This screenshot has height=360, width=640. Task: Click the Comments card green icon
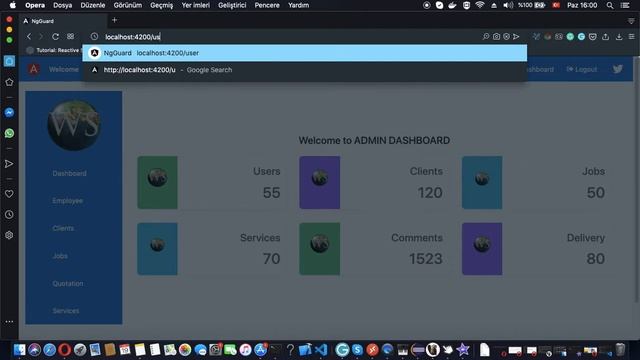pos(320,249)
